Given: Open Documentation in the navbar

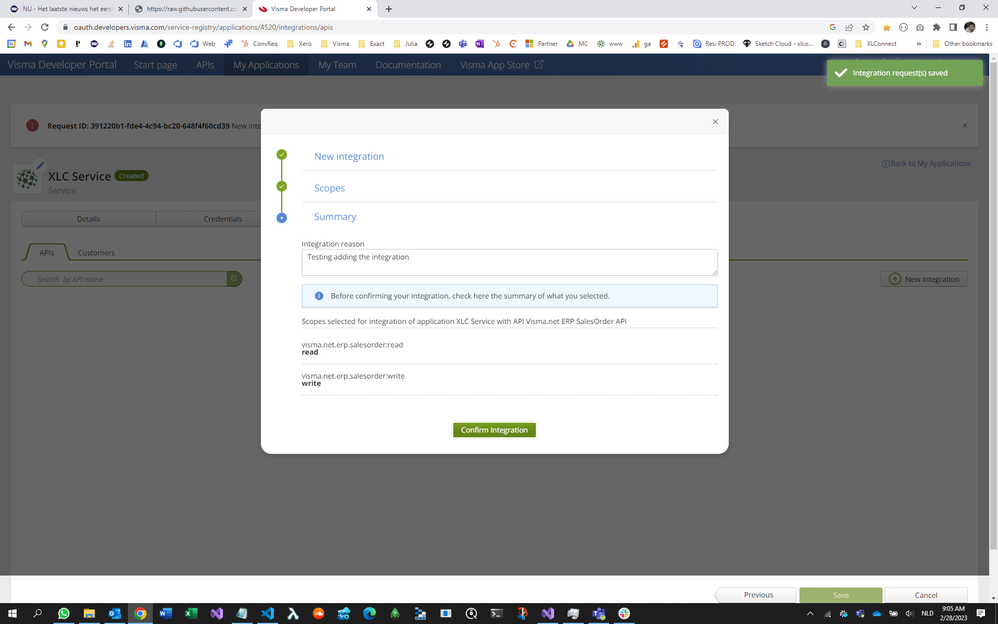Looking at the screenshot, I should pyautogui.click(x=408, y=65).
